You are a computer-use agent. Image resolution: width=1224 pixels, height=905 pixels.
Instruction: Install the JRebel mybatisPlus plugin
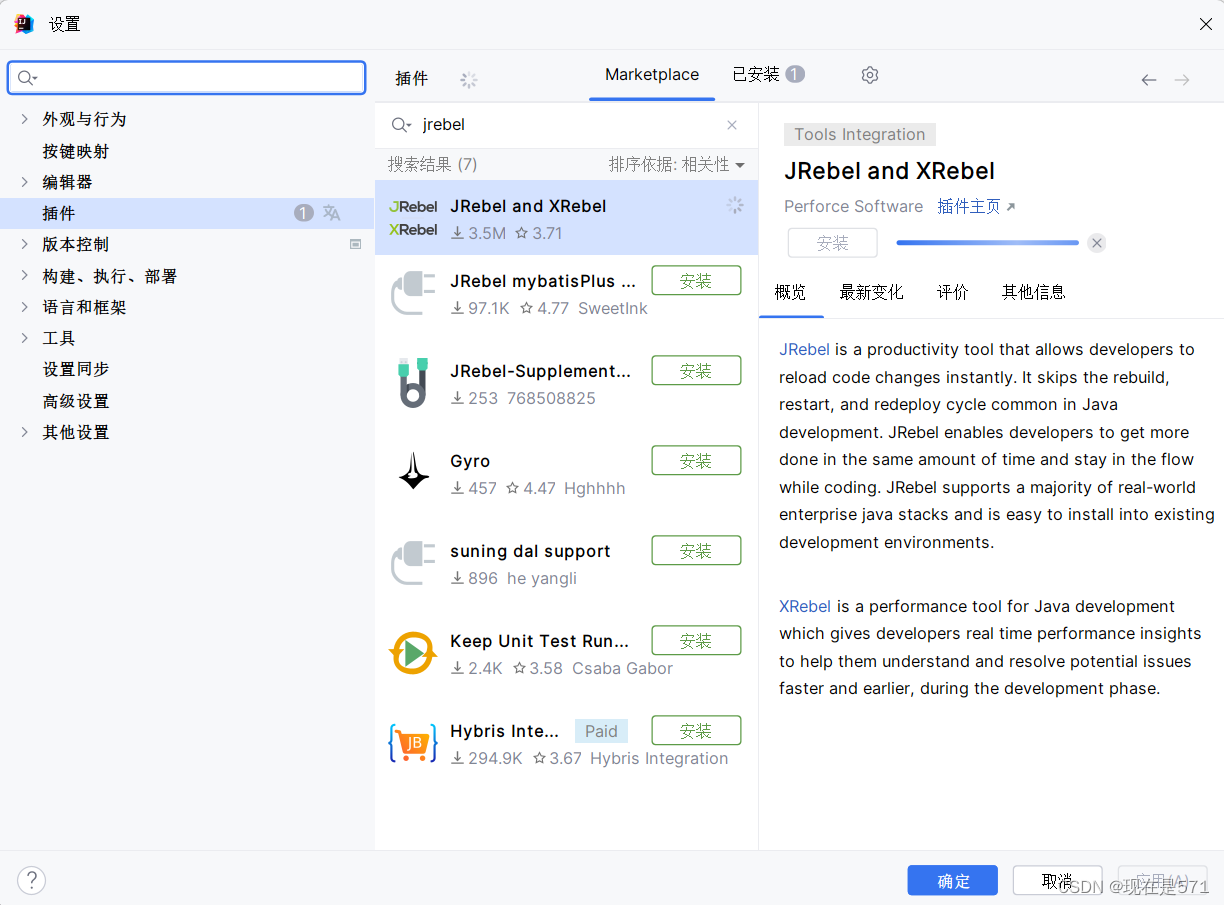coord(696,281)
